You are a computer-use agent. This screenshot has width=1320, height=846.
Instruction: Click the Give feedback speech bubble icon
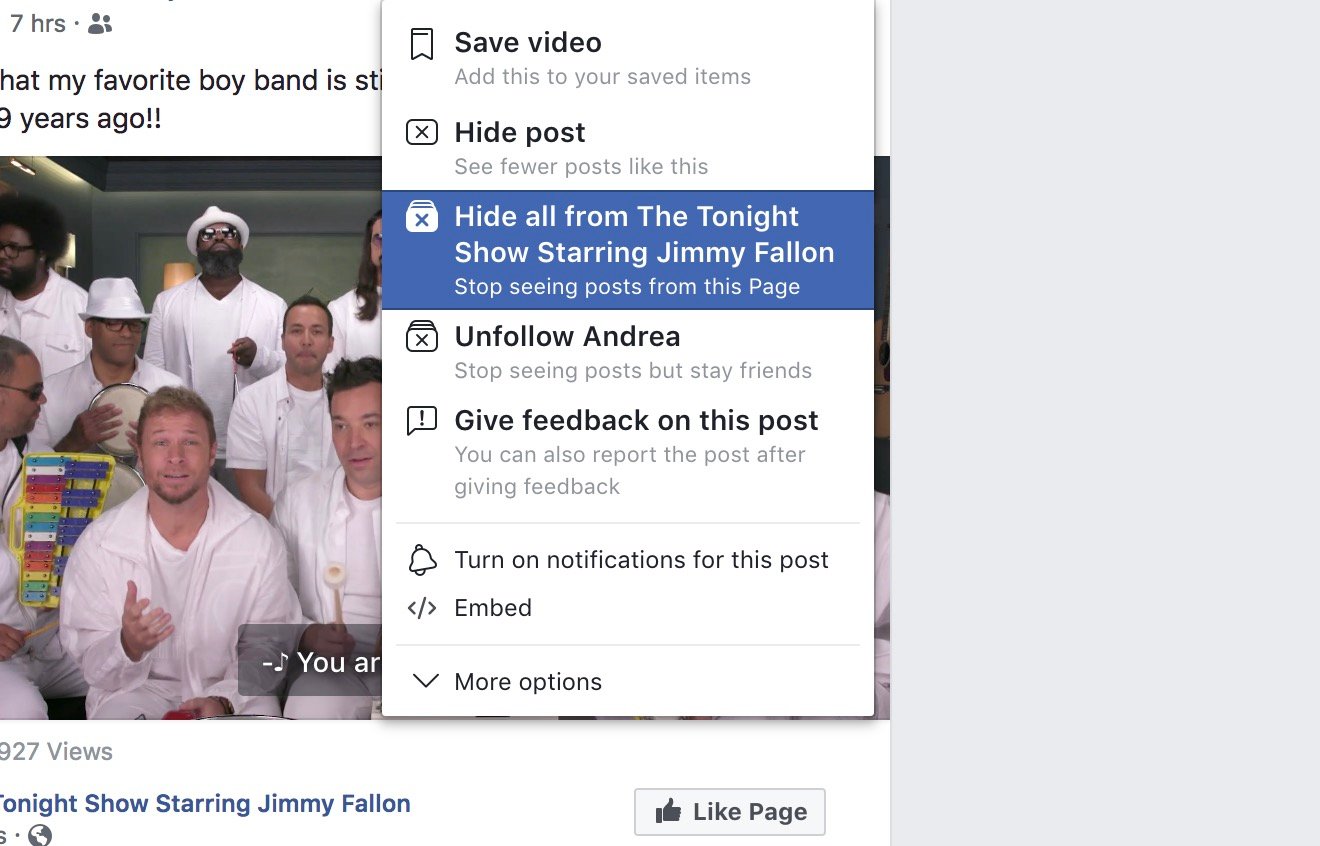click(421, 420)
